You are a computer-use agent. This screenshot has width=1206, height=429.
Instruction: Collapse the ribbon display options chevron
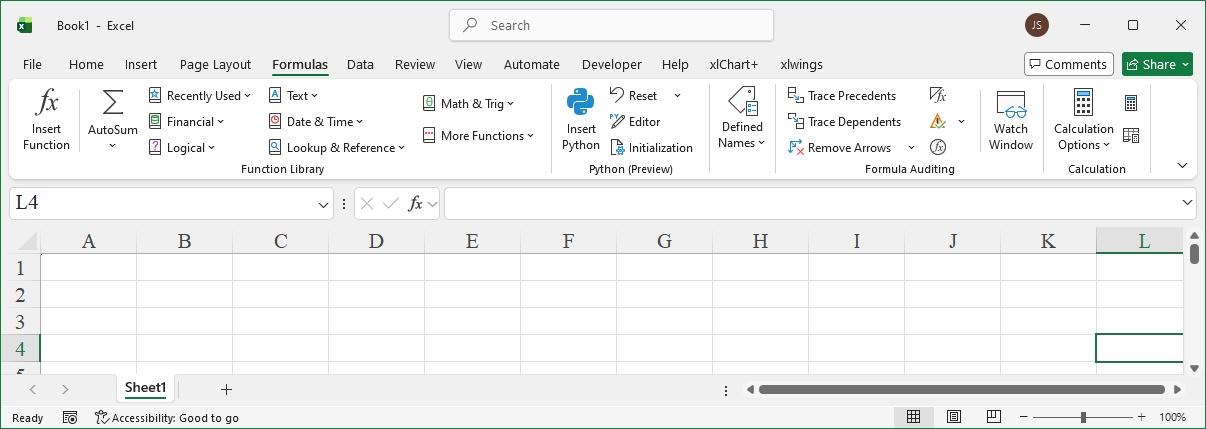click(x=1182, y=166)
